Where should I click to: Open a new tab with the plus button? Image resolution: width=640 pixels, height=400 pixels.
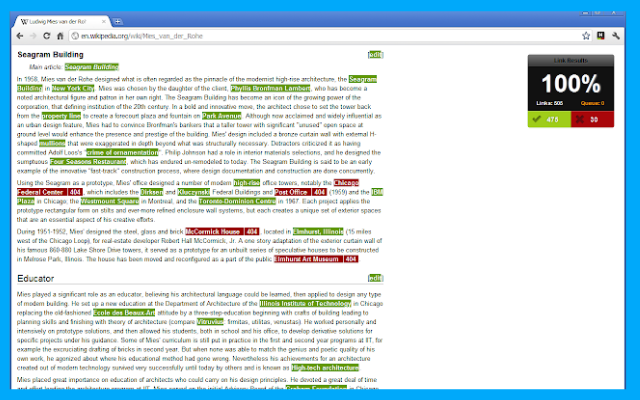118,22
